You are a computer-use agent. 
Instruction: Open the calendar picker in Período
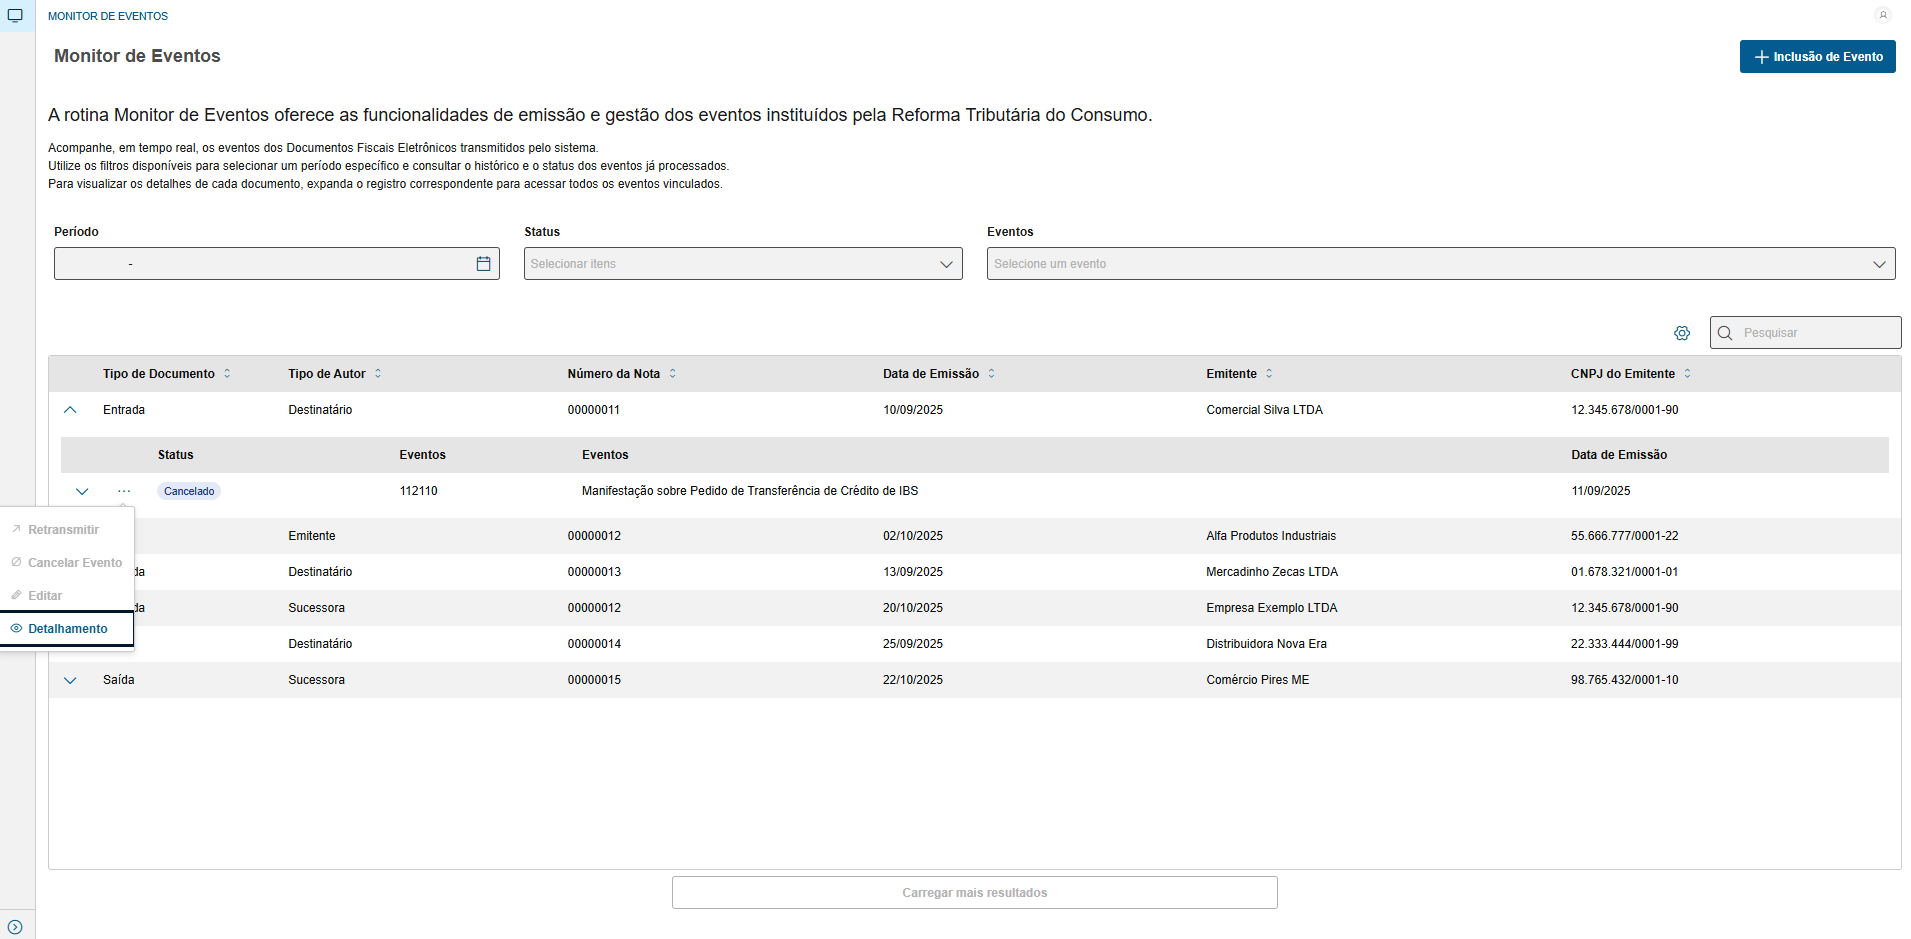pyautogui.click(x=484, y=264)
